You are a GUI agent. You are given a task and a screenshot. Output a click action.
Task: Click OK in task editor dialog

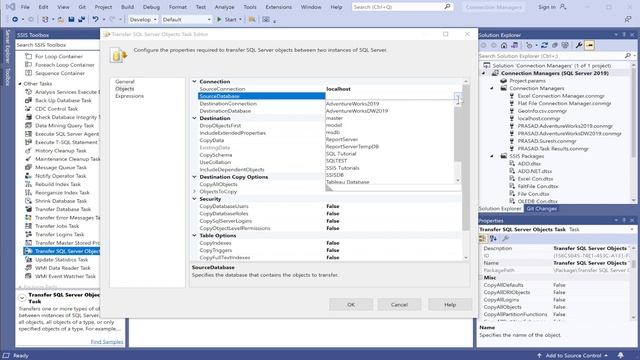[351, 304]
